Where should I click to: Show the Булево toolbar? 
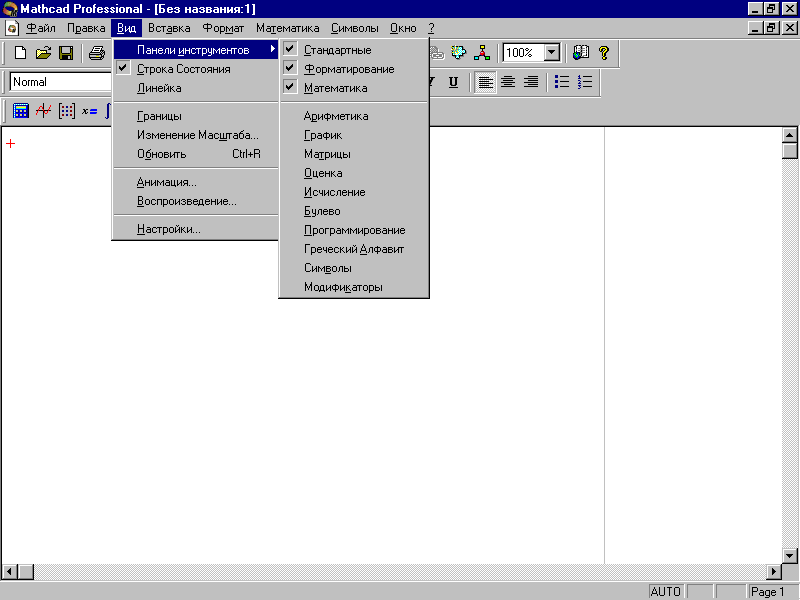(354, 211)
